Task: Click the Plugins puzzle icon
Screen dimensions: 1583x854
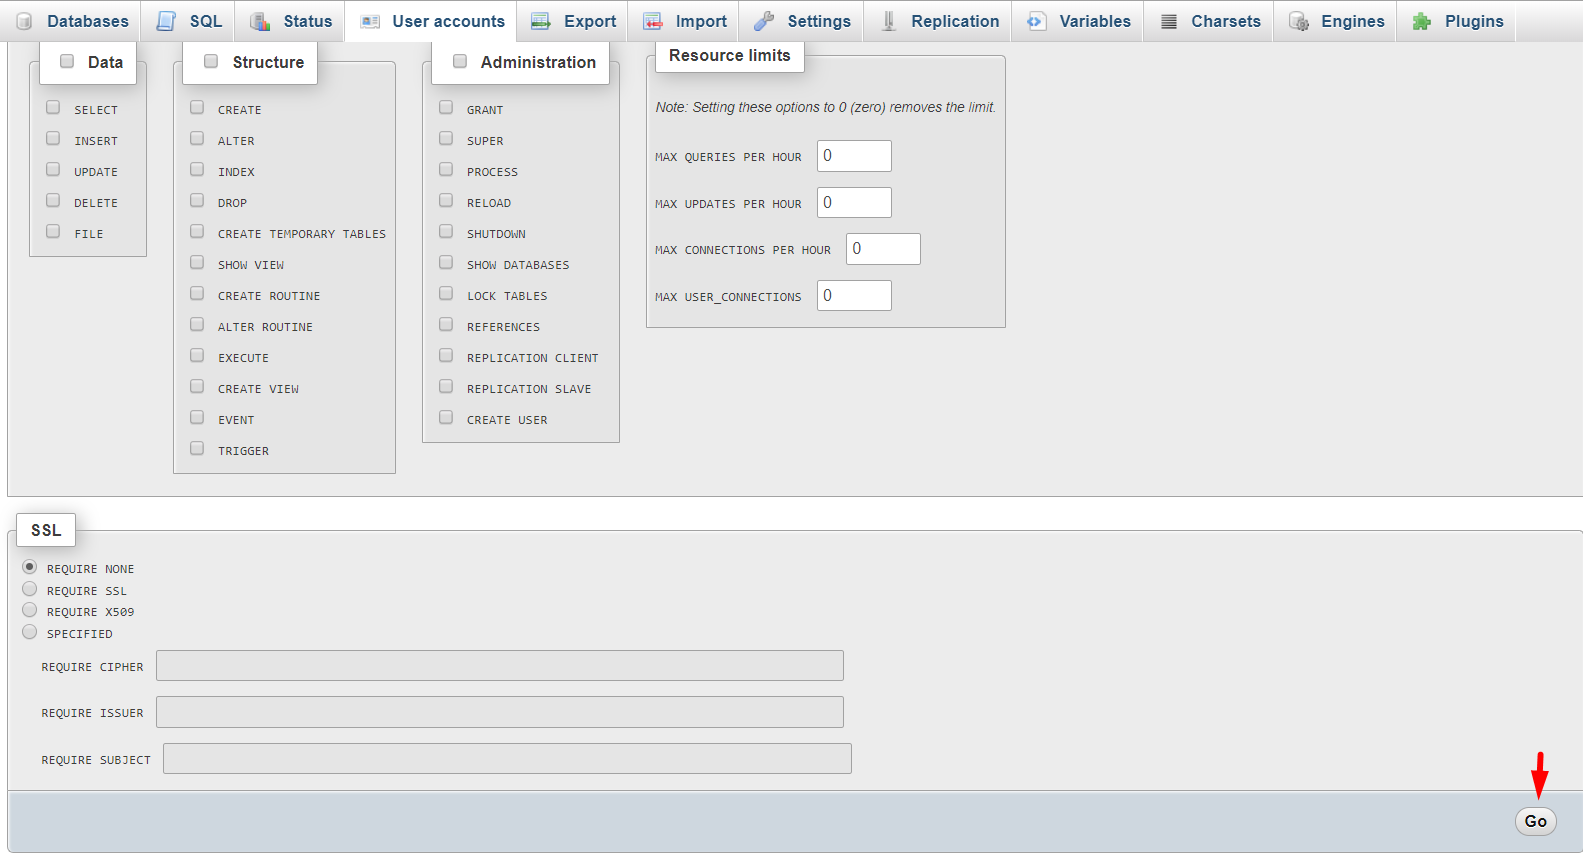Action: pyautogui.click(x=1421, y=21)
